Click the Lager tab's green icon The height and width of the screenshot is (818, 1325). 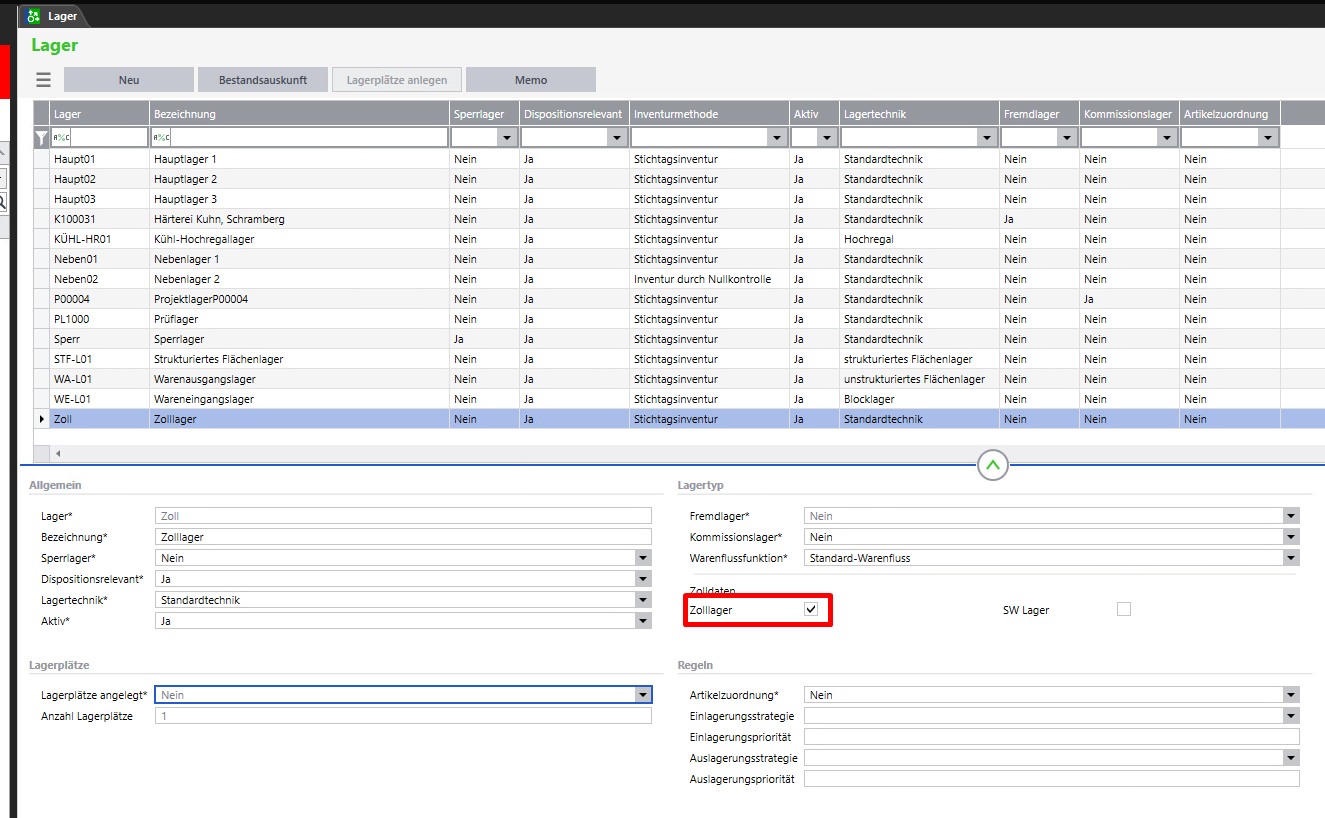pos(34,16)
